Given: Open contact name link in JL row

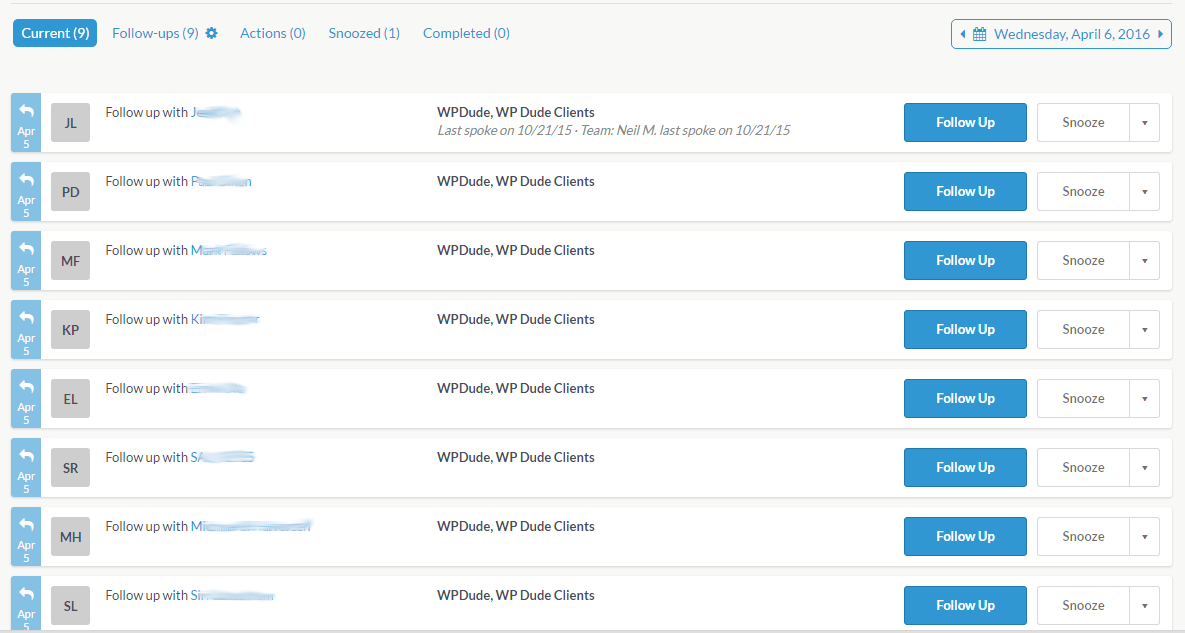Looking at the screenshot, I should coord(215,113).
